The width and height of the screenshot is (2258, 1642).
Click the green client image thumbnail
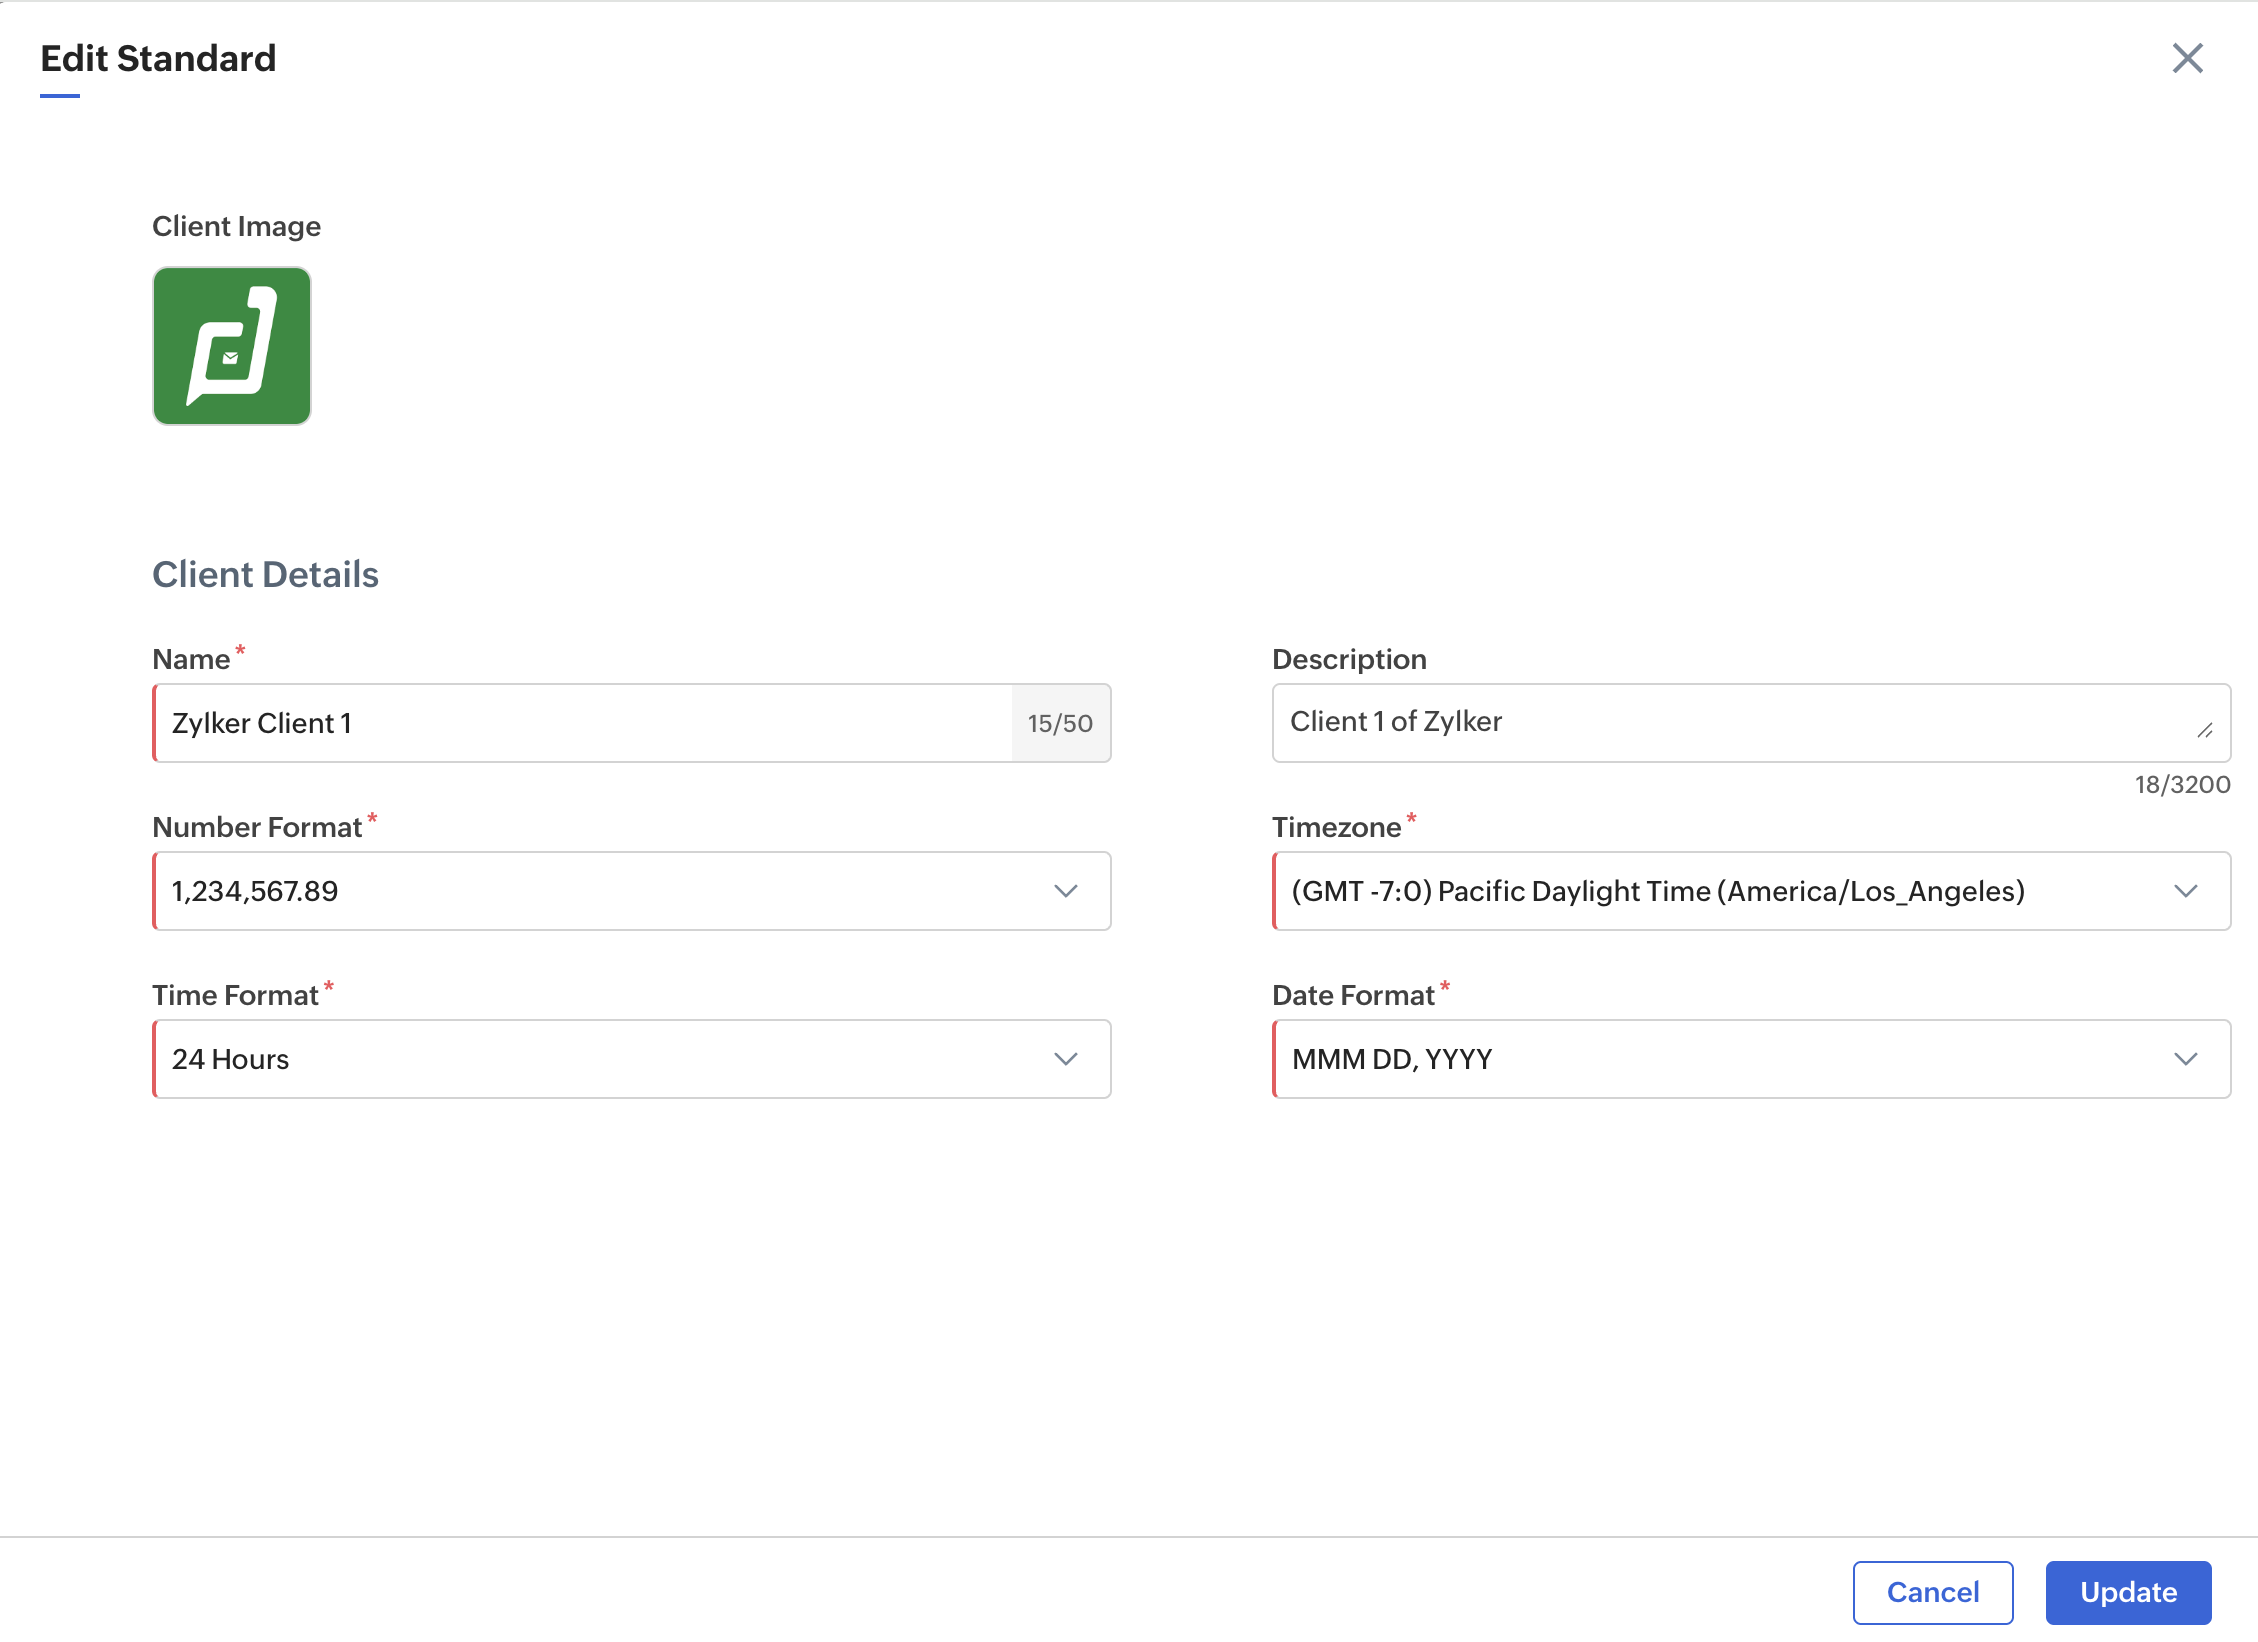[232, 346]
